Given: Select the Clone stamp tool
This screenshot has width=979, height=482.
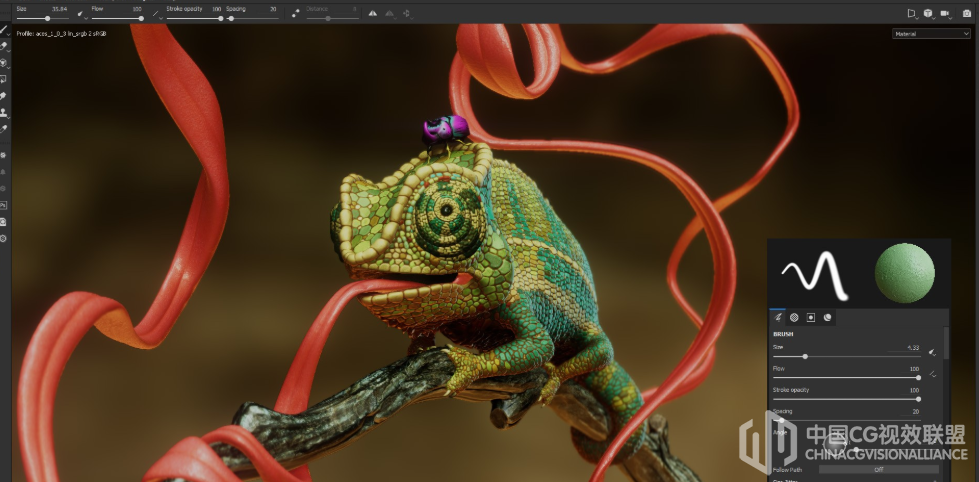Looking at the screenshot, I should (4, 113).
